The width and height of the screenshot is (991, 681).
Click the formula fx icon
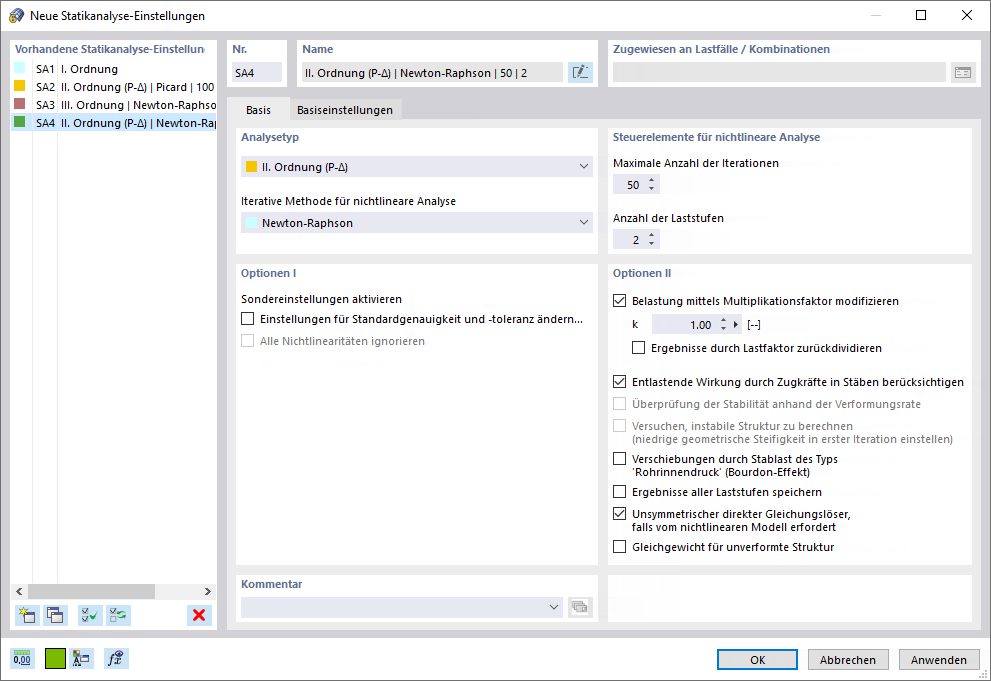coord(117,659)
